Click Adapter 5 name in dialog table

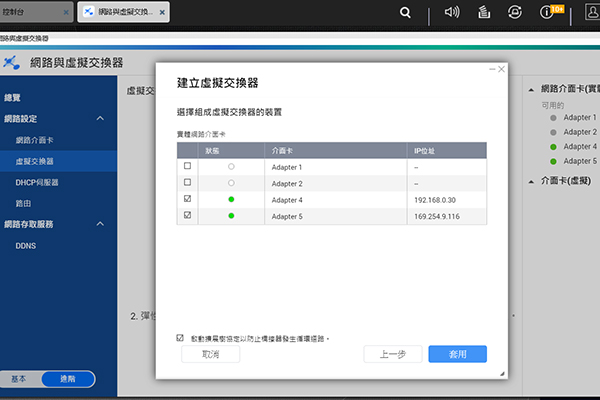pos(287,217)
